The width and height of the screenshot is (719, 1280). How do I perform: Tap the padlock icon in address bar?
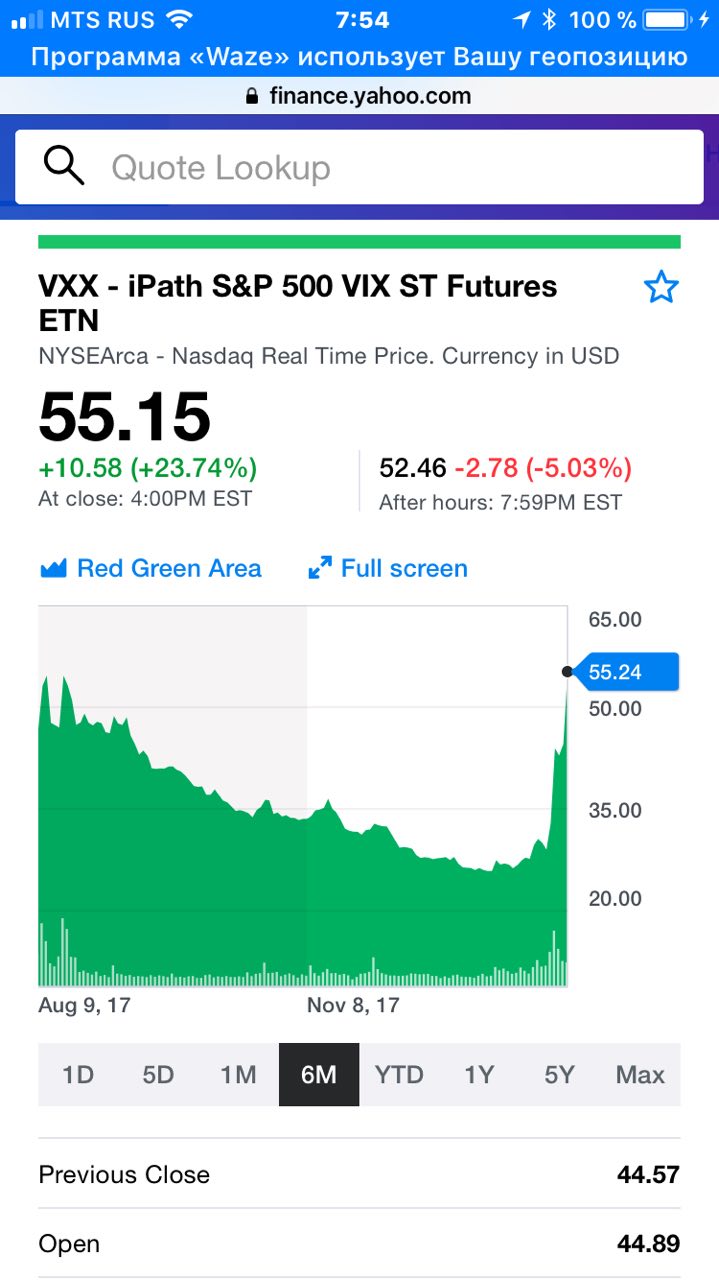pos(252,97)
